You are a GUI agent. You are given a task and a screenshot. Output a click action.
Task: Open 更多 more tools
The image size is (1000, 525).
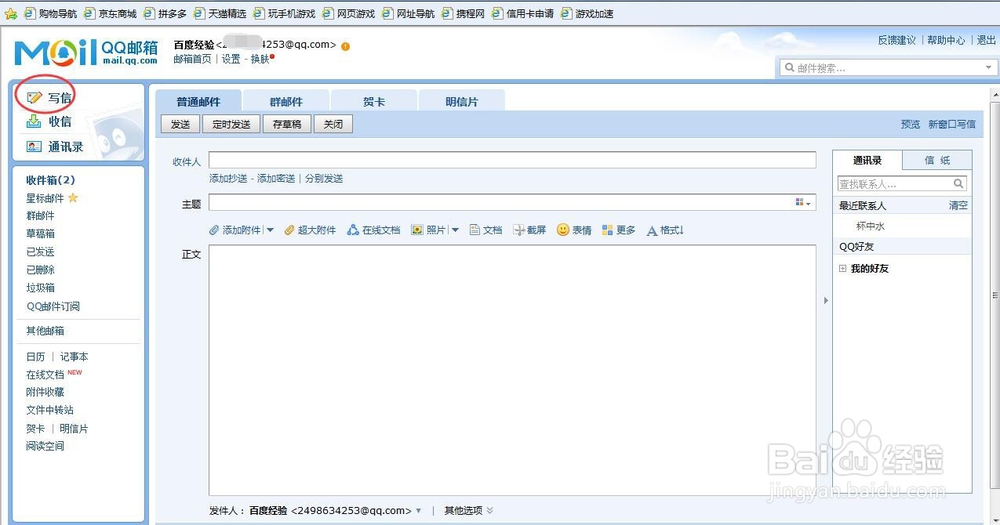coord(619,230)
